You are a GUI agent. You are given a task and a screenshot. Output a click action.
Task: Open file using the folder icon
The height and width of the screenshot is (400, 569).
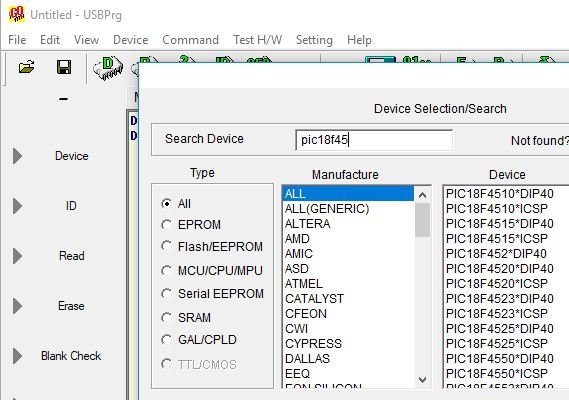26,67
